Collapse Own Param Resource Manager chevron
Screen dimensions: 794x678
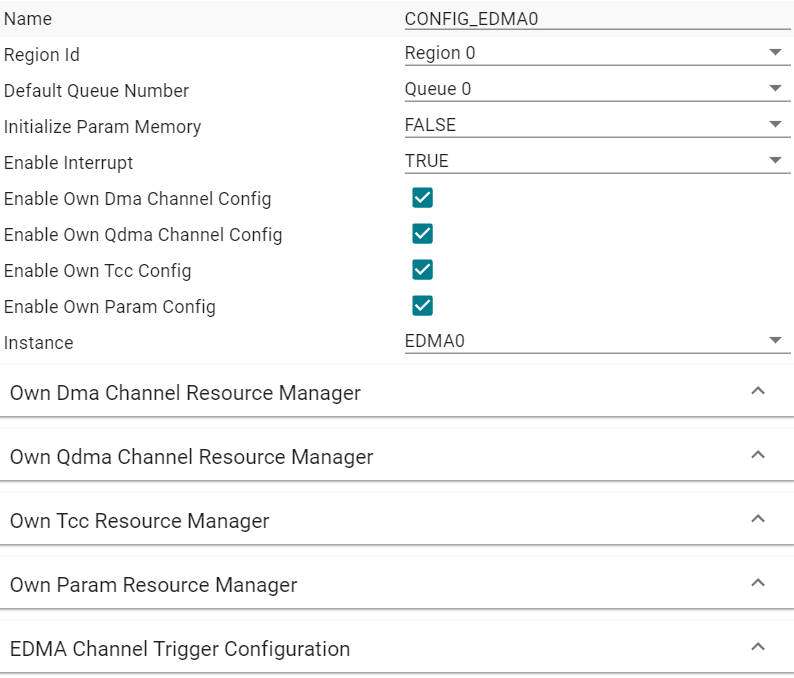[x=758, y=583]
